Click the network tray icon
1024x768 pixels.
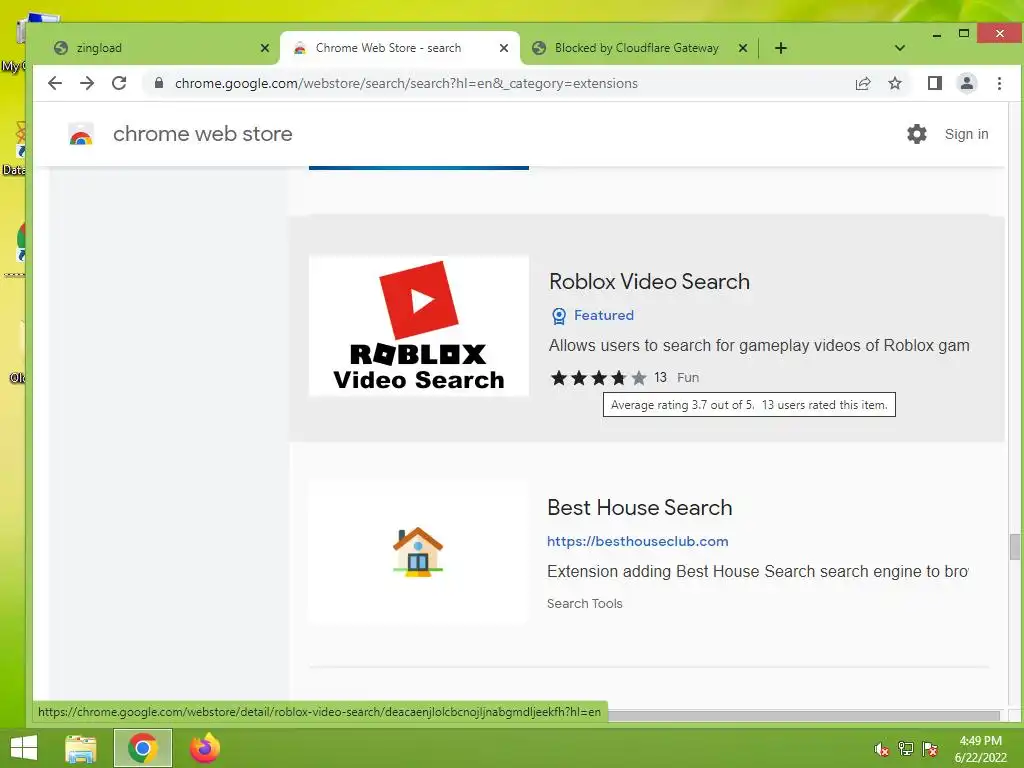(x=906, y=749)
